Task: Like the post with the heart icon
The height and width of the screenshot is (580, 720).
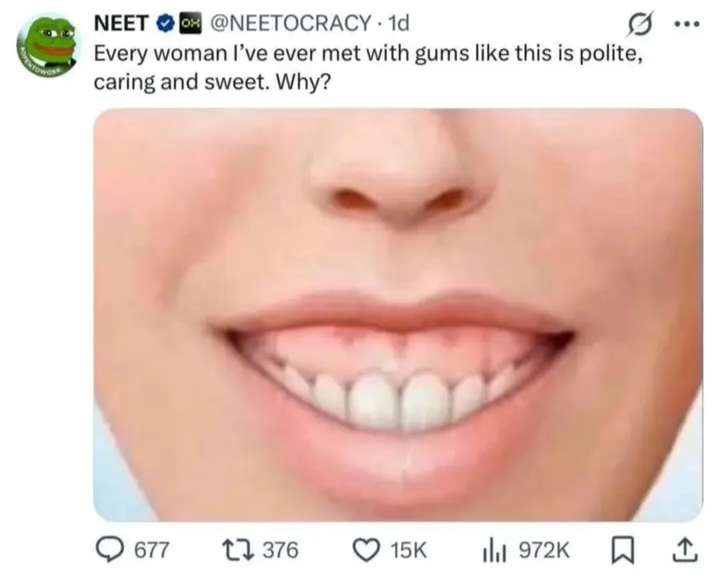Action: (366, 550)
